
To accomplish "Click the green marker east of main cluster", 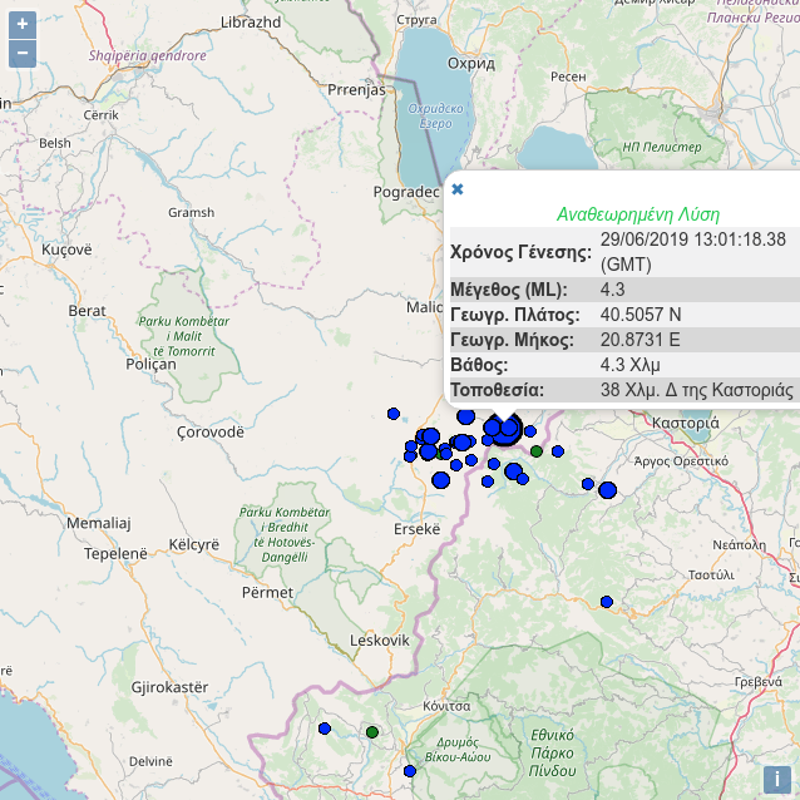I will (x=537, y=452).
